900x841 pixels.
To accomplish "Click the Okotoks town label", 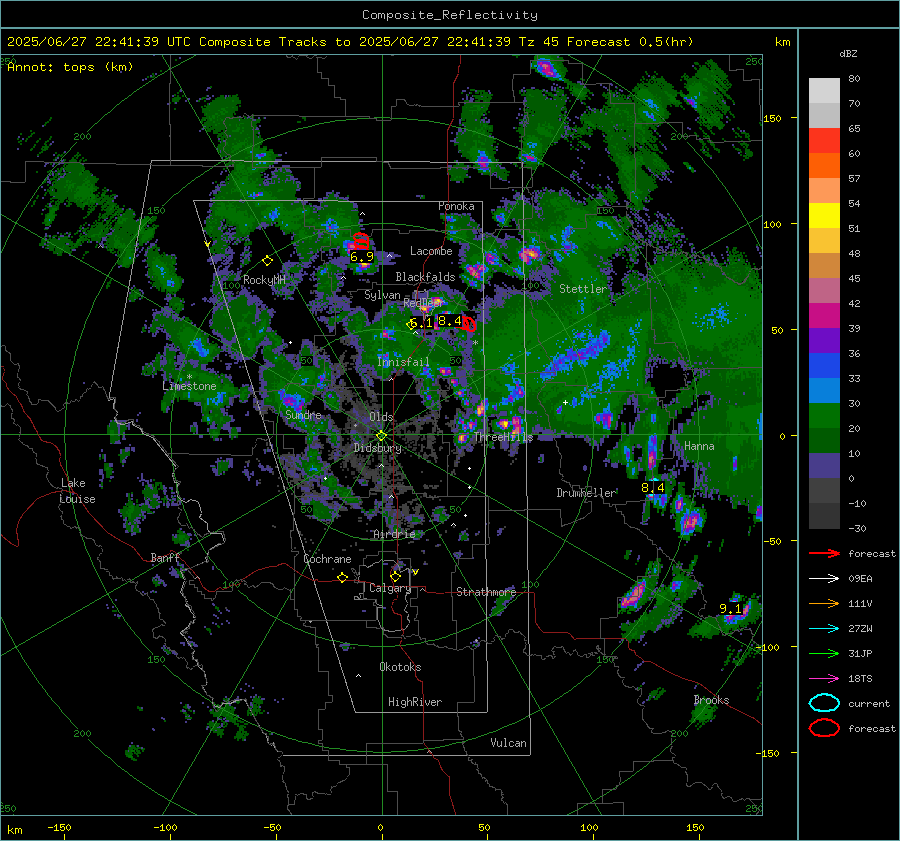I will (x=400, y=667).
